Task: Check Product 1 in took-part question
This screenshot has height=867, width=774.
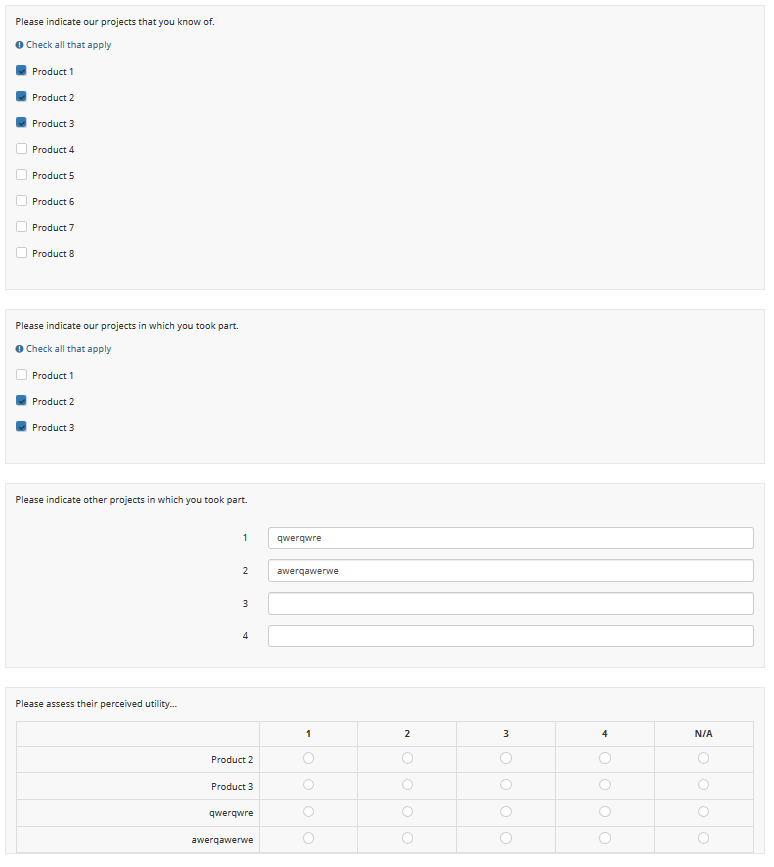Action: [x=22, y=375]
